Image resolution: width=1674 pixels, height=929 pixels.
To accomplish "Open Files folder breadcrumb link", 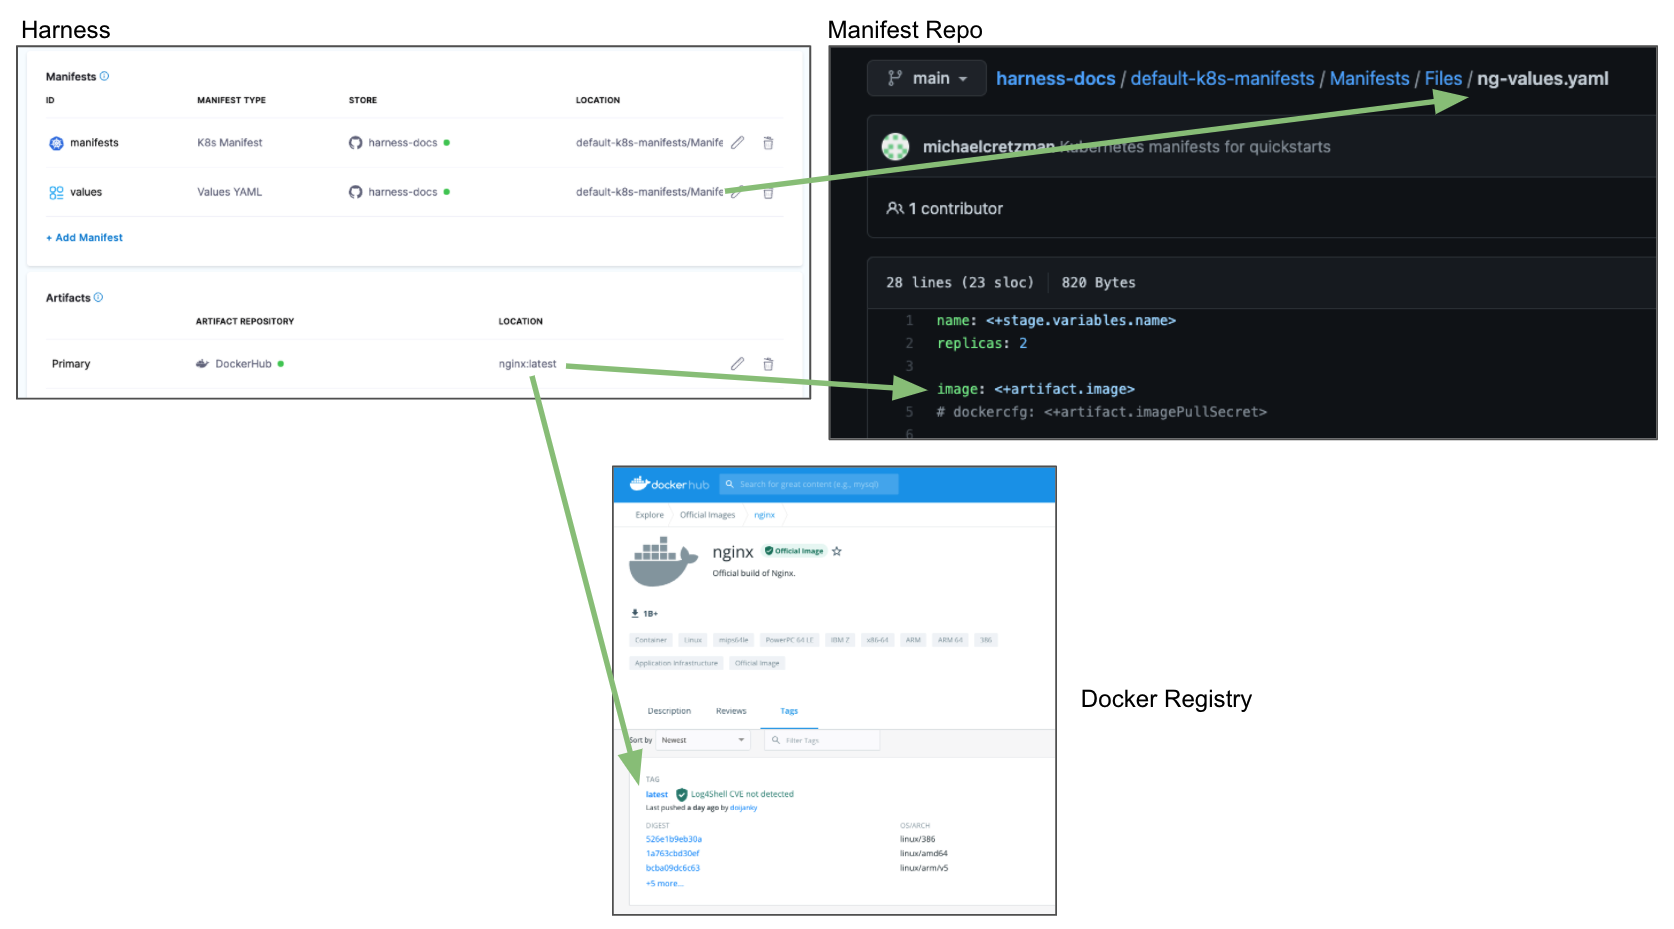I will pos(1443,78).
